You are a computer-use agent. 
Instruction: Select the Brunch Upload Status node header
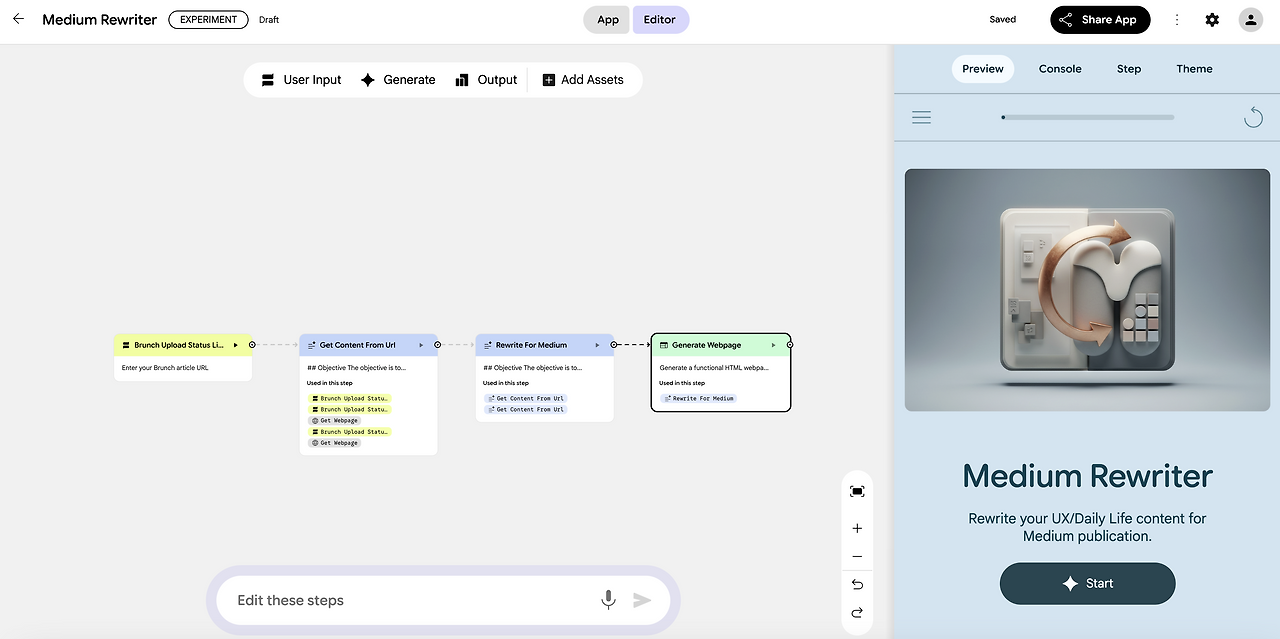tap(183, 345)
